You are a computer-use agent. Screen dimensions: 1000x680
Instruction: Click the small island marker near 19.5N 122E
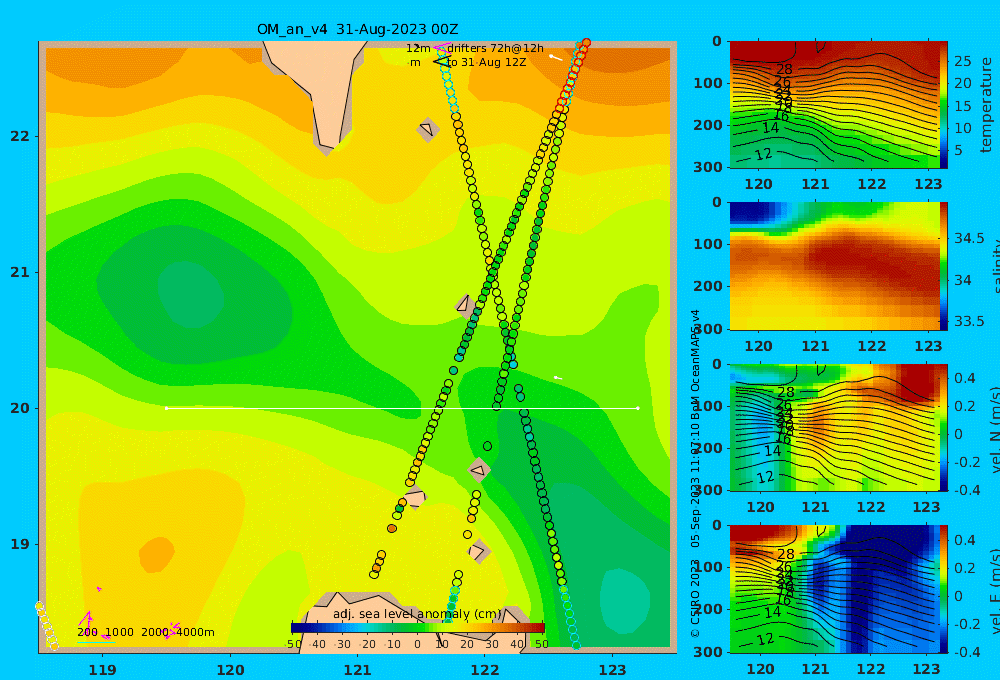(479, 470)
